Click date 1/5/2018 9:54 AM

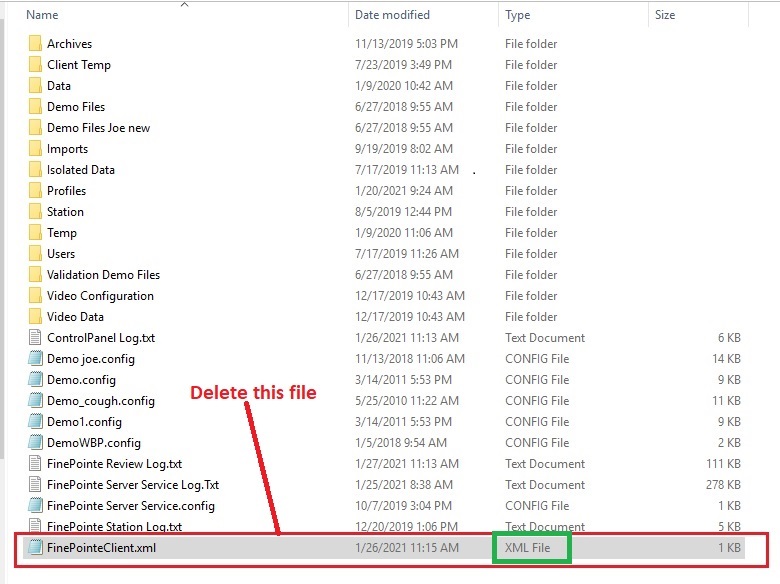(401, 443)
